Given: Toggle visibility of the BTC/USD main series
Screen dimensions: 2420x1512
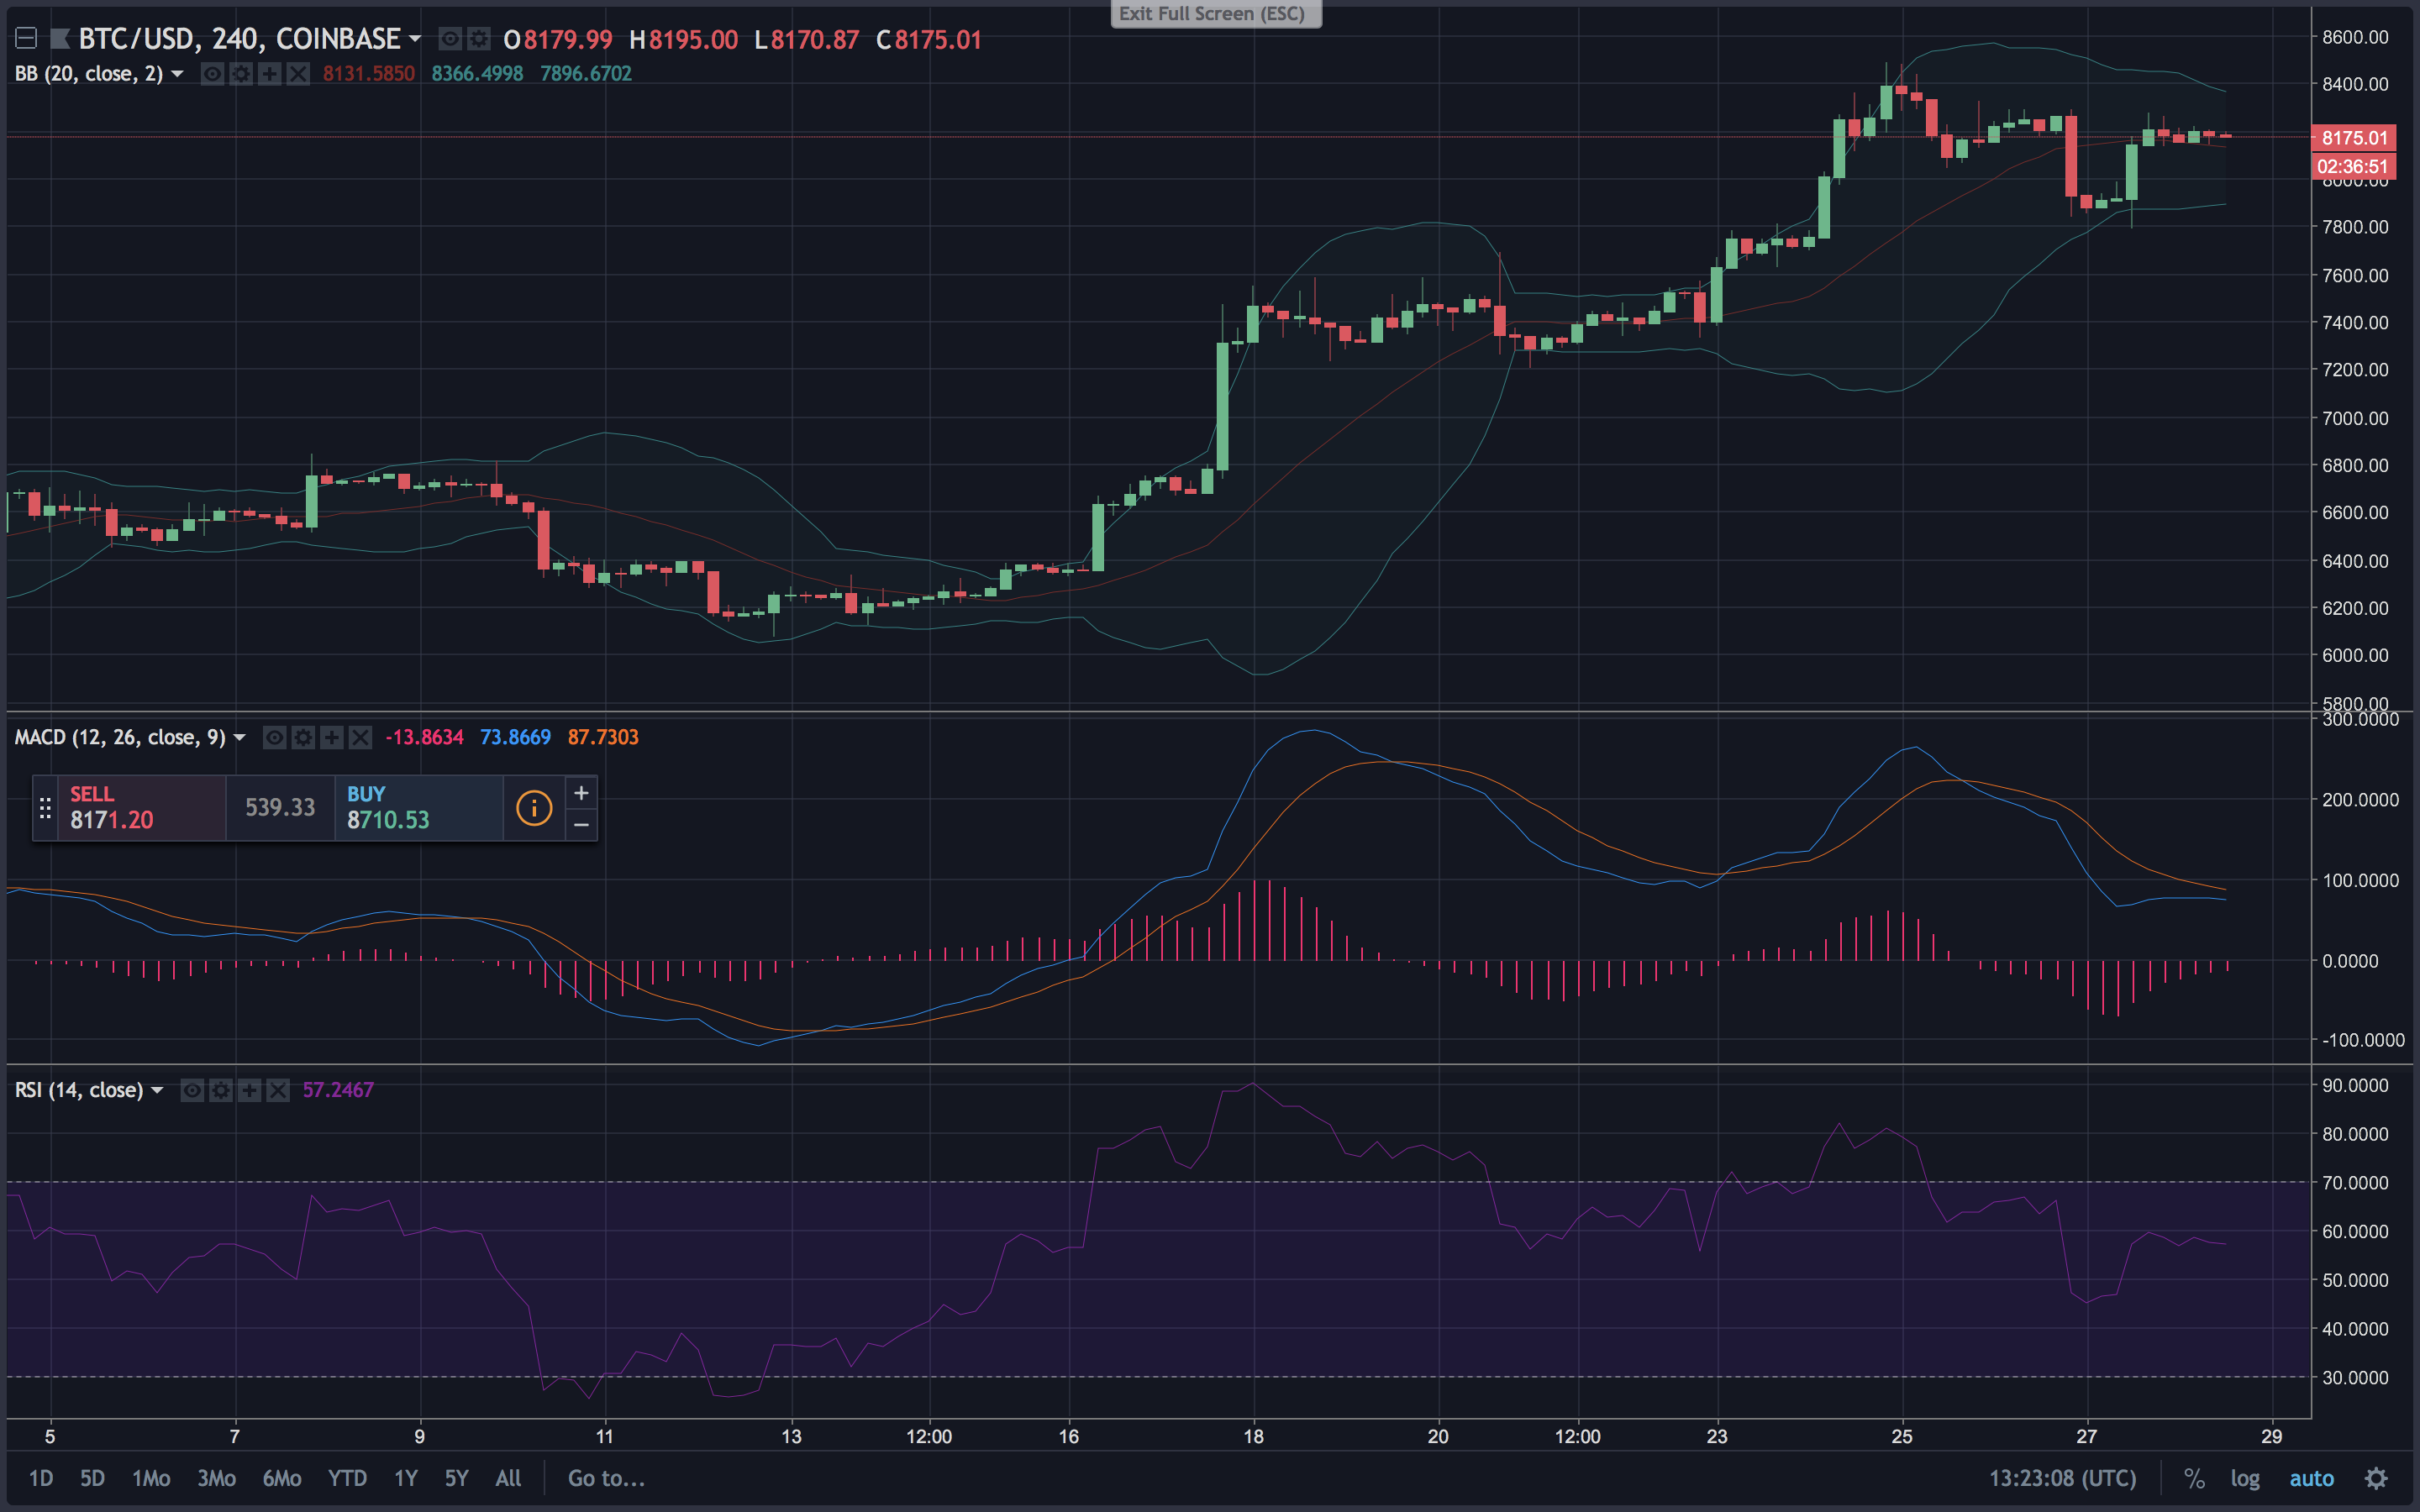Looking at the screenshot, I should tap(450, 39).
